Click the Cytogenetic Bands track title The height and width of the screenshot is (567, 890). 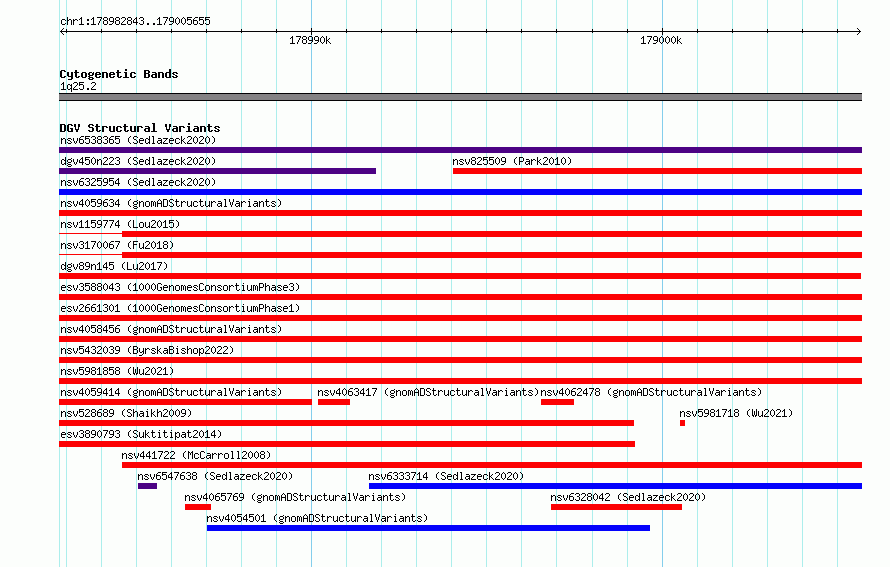pyautogui.click(x=119, y=74)
